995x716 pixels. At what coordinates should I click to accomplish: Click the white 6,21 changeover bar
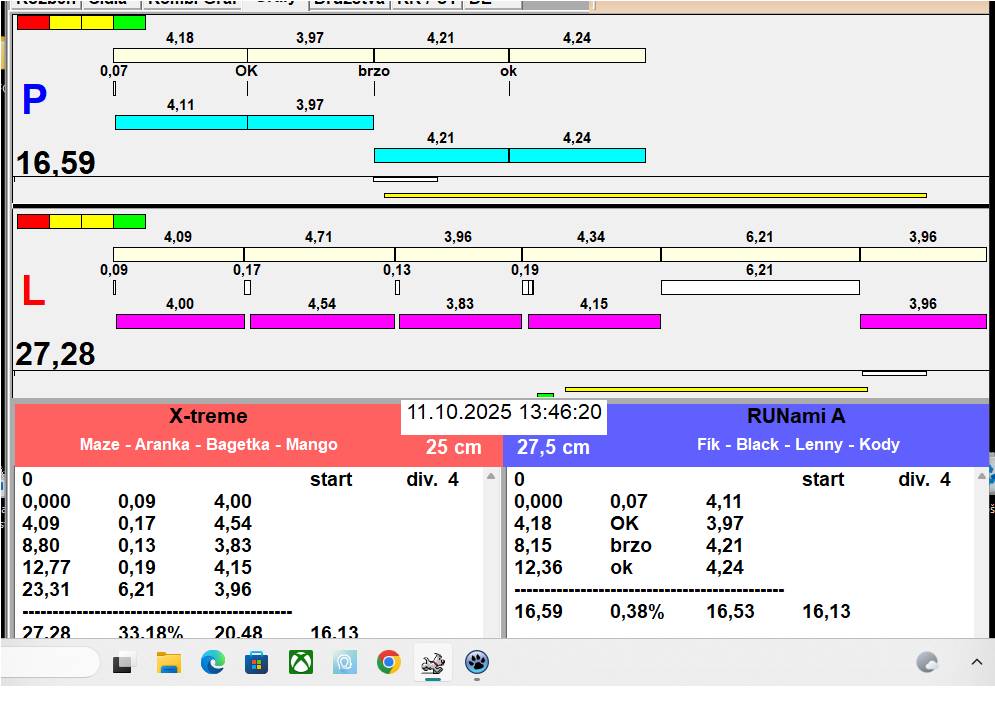(x=760, y=287)
